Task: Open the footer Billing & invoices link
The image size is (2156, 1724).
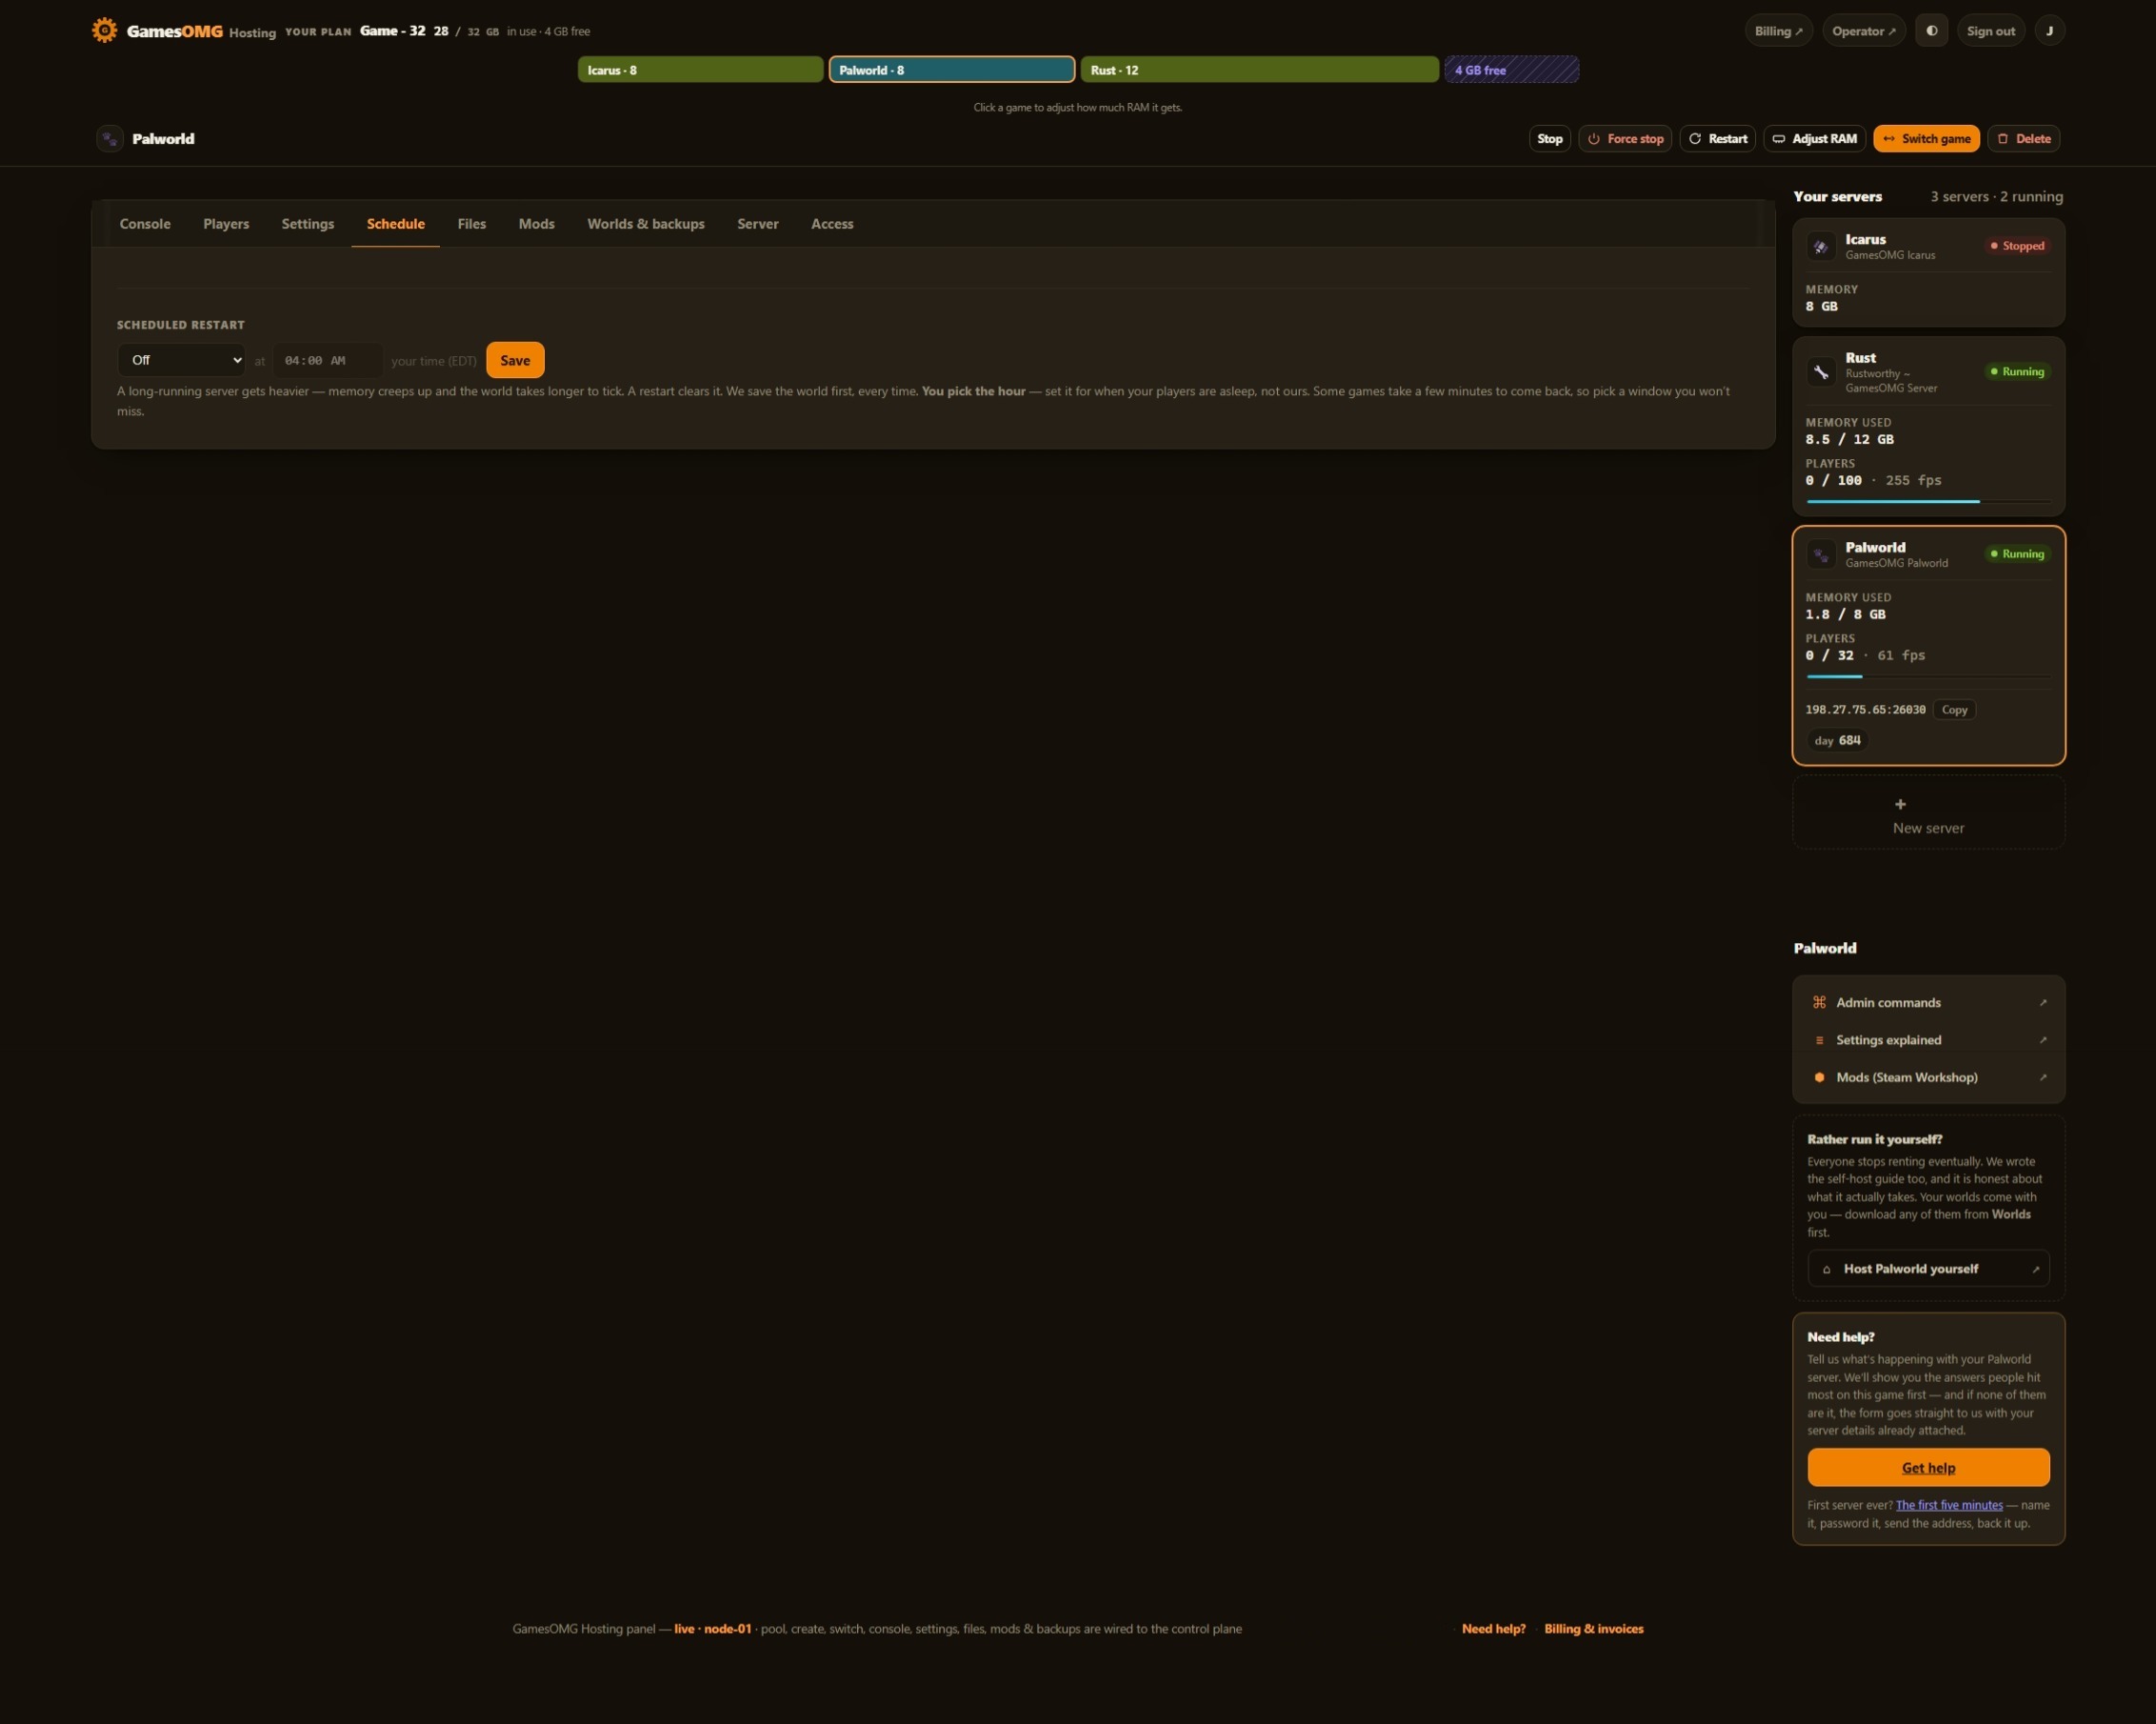Action: click(1593, 1629)
